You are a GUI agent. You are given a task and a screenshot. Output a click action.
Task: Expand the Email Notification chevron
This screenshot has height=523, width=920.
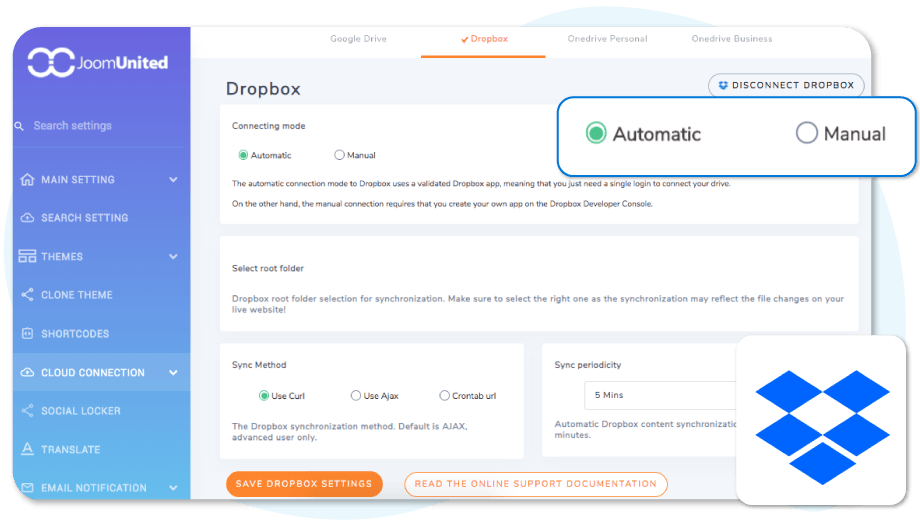click(x=173, y=488)
